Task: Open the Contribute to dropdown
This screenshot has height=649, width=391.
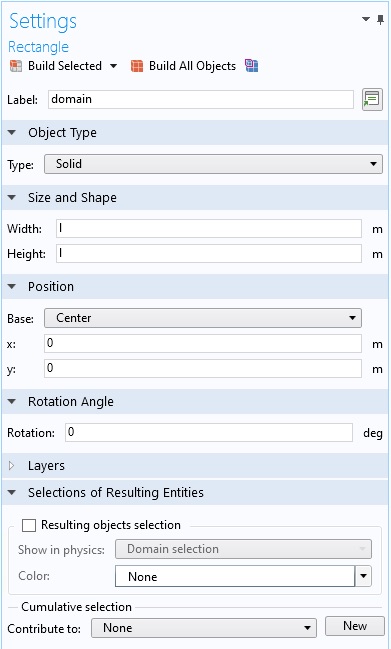Action: (x=204, y=628)
